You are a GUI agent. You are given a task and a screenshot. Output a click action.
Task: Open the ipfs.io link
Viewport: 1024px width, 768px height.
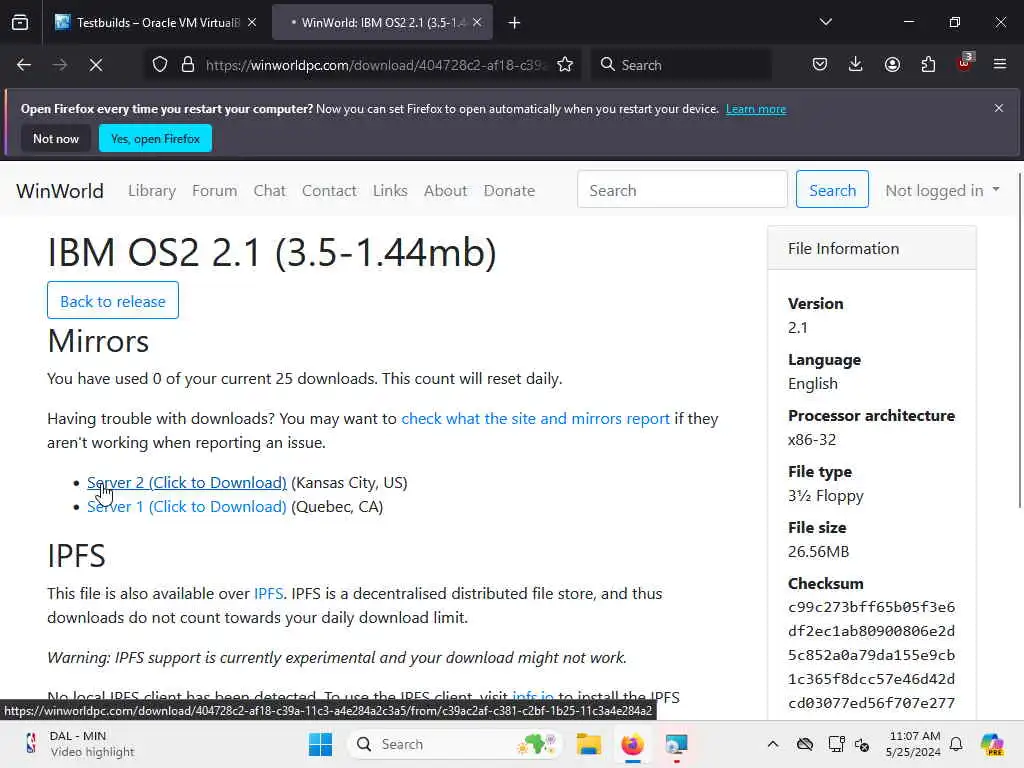(533, 696)
